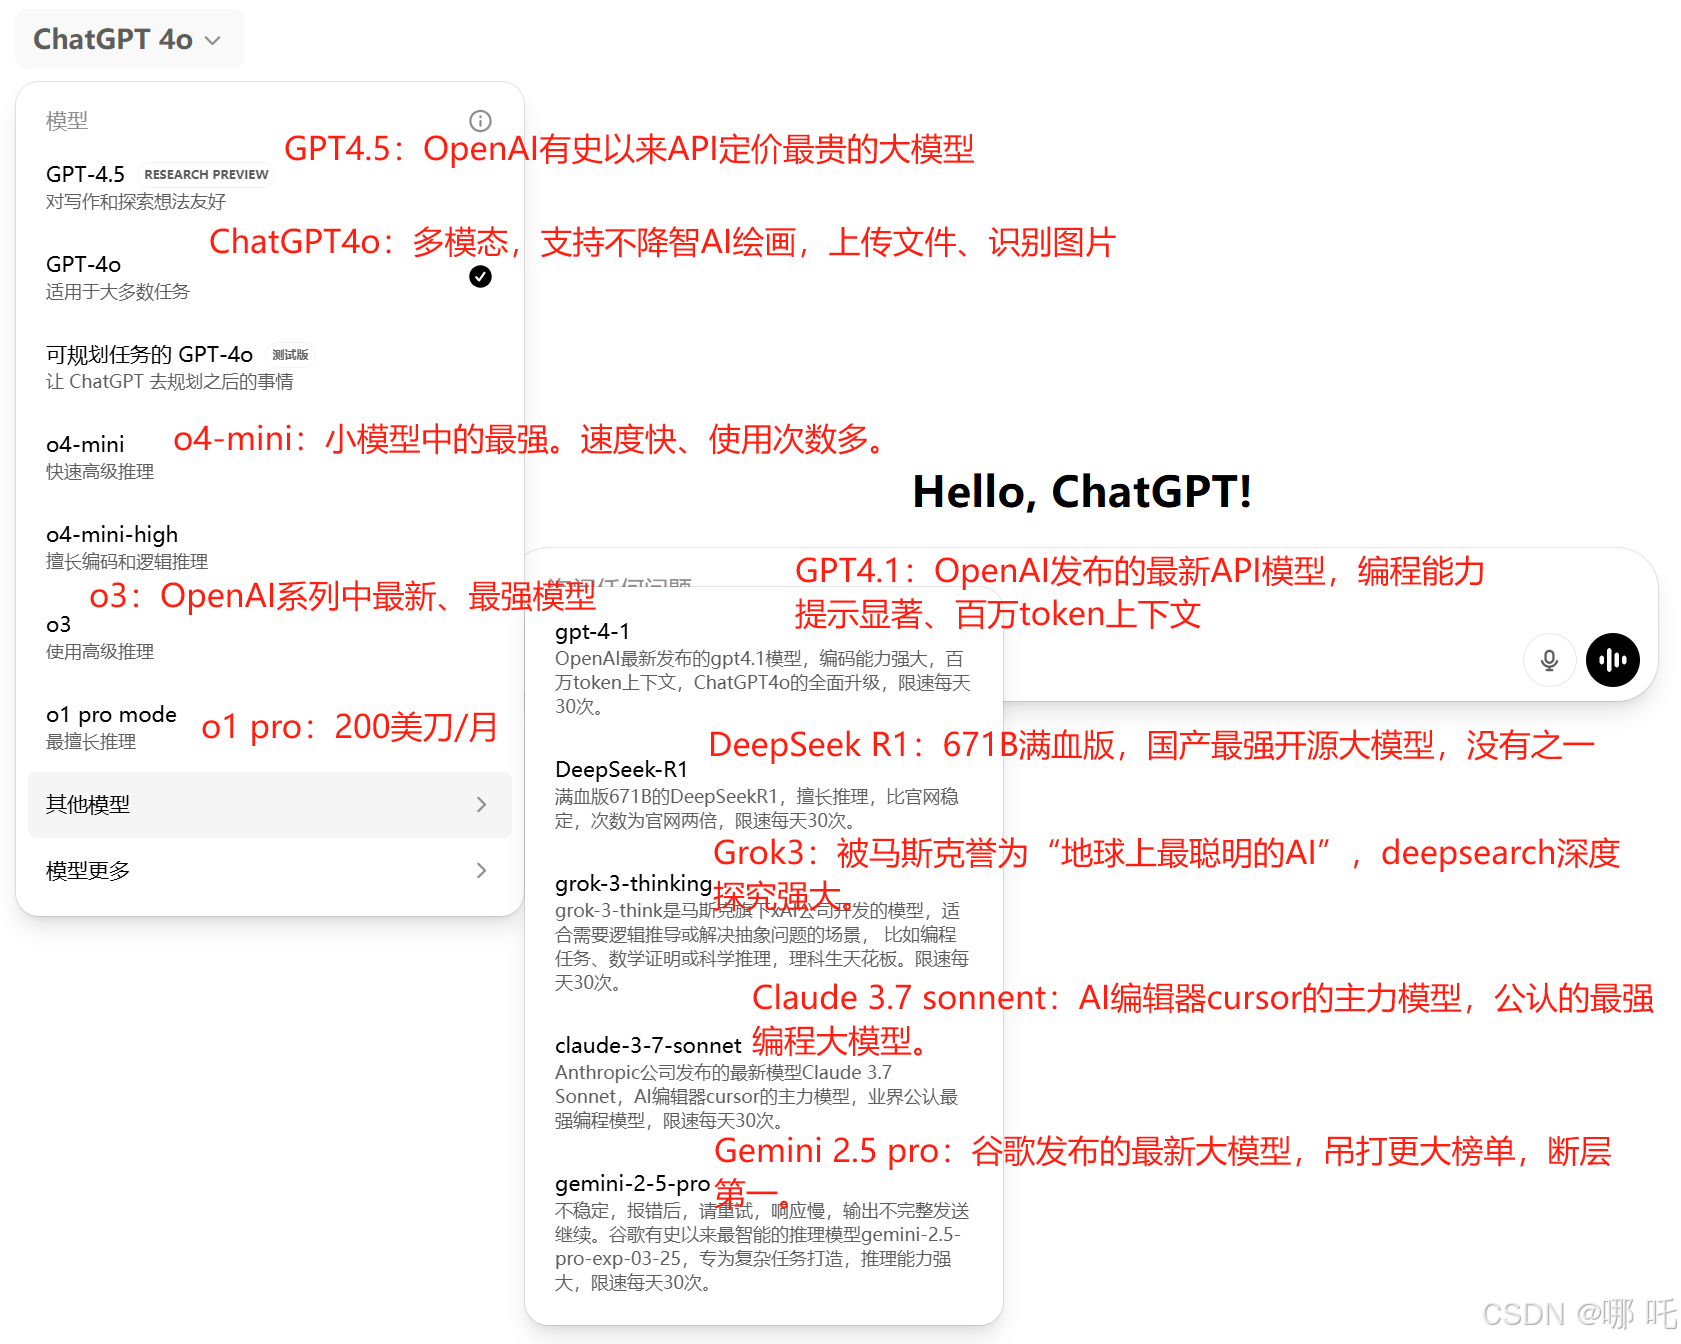Click the info icon beside 模型 header

pyautogui.click(x=480, y=121)
